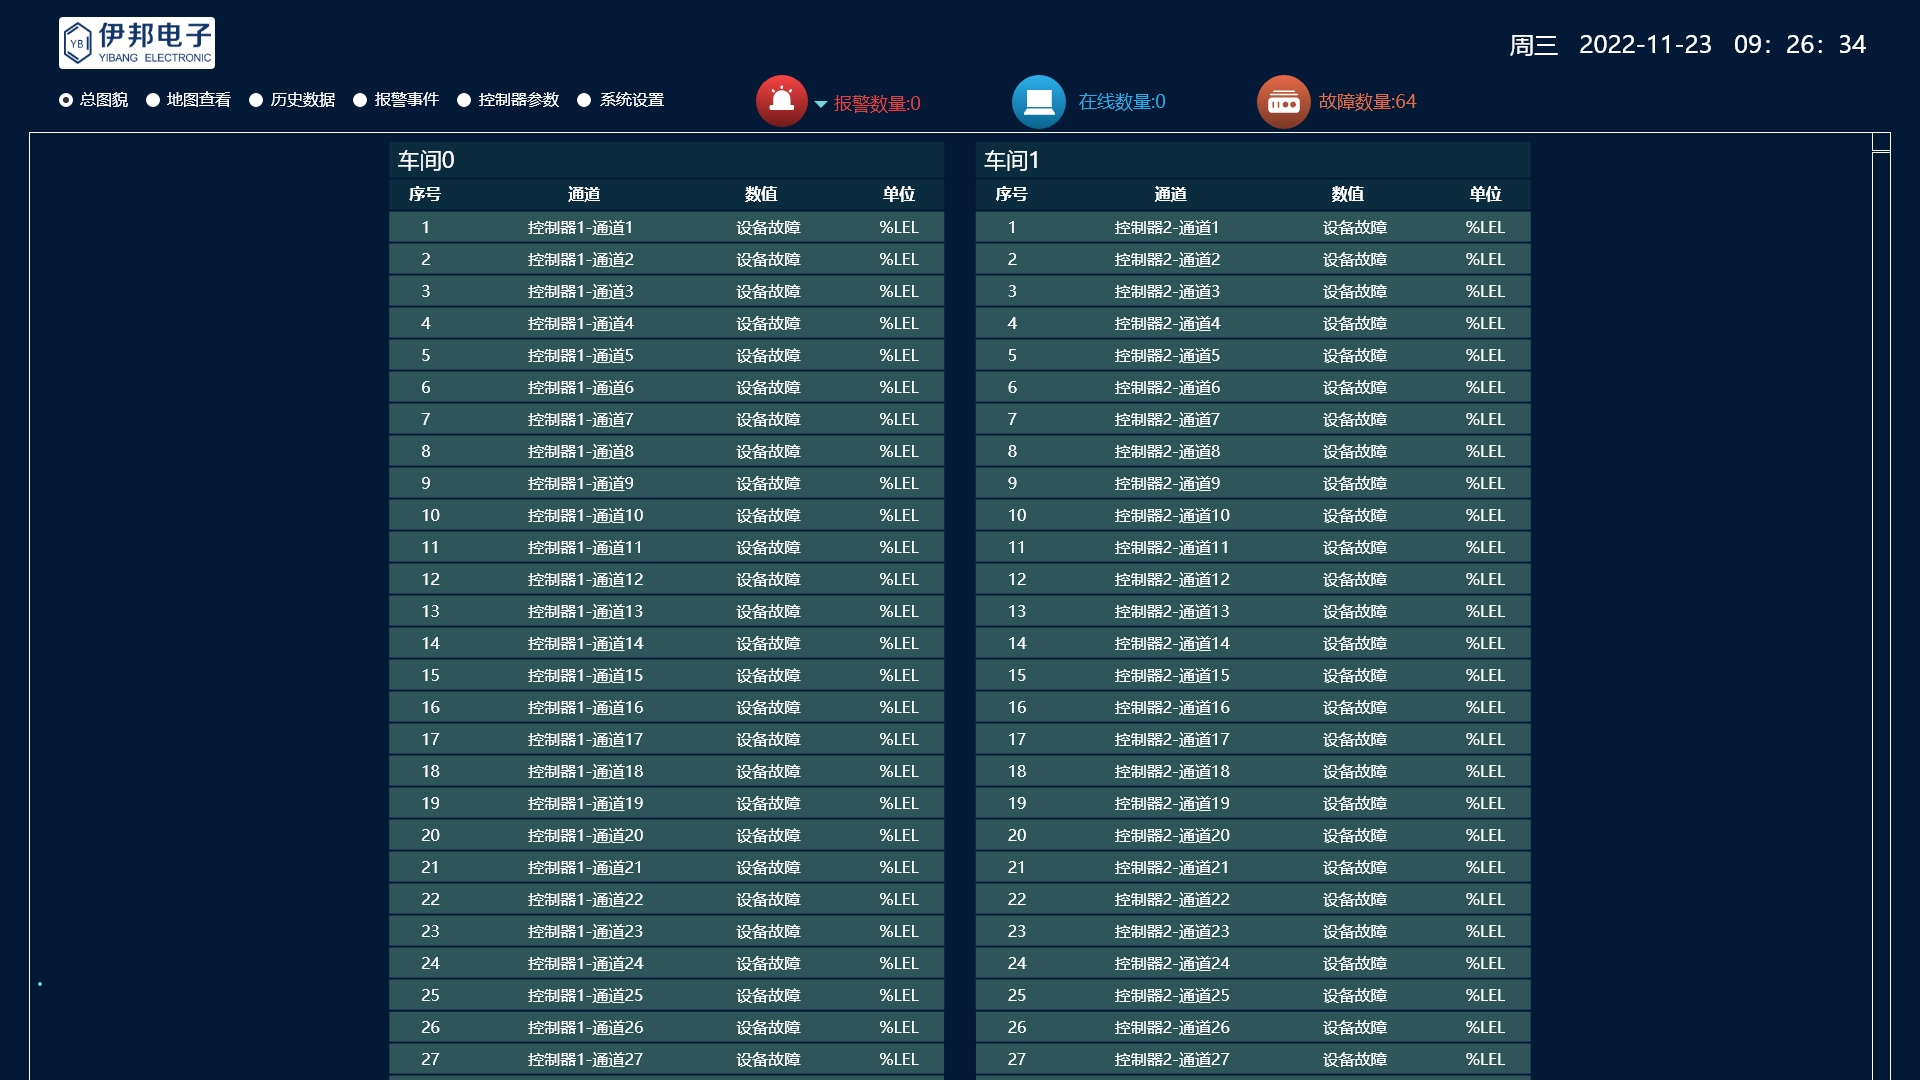Switch to 历史数据 view
Viewport: 1920px width, 1080px height.
pos(256,100)
